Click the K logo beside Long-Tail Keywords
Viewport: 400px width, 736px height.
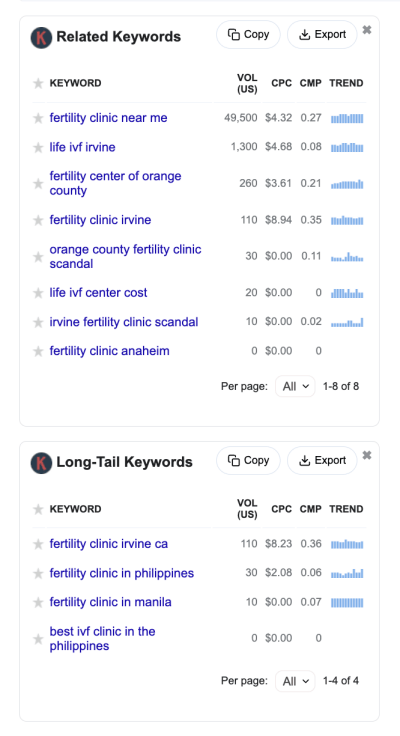tap(41, 463)
